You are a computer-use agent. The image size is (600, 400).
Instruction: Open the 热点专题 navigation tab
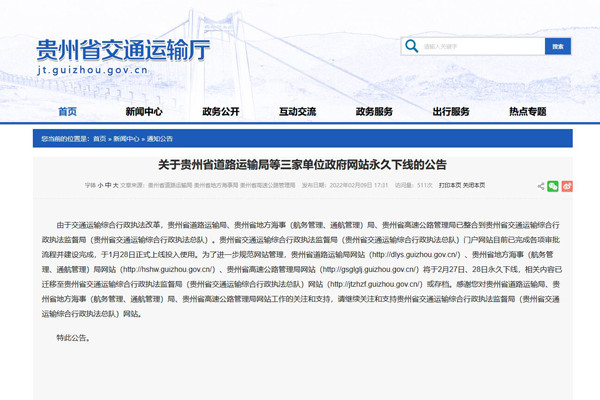(x=528, y=111)
